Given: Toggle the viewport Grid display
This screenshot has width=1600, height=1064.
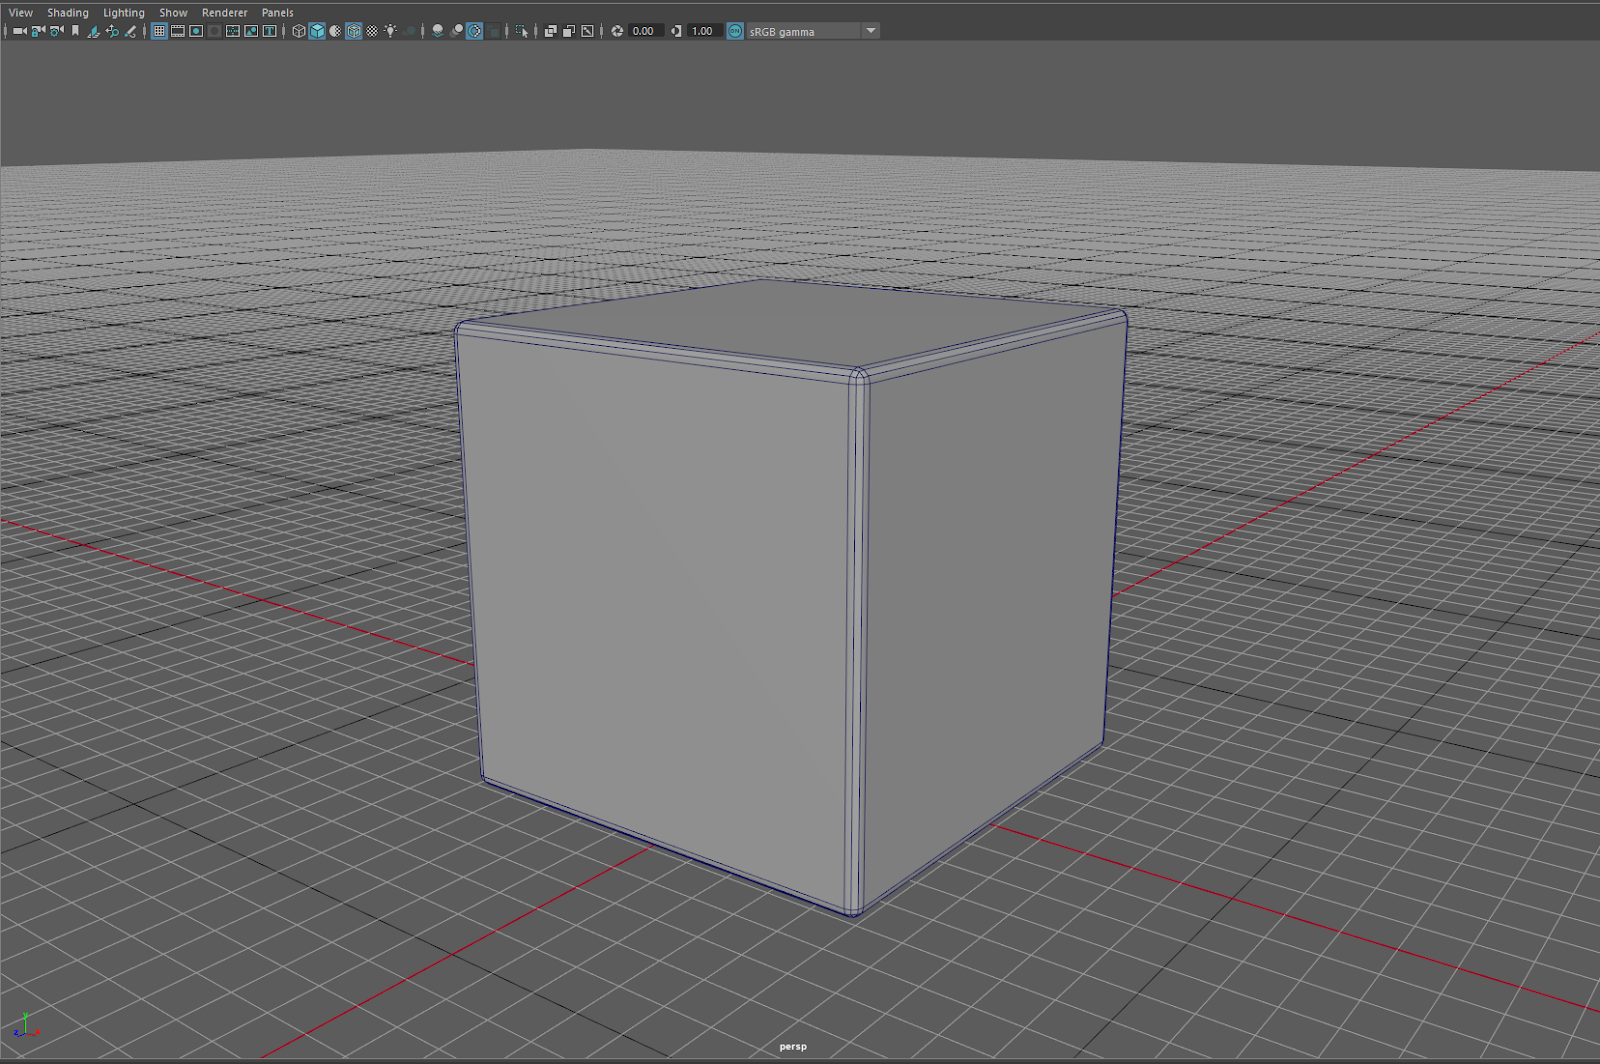Looking at the screenshot, I should (159, 31).
